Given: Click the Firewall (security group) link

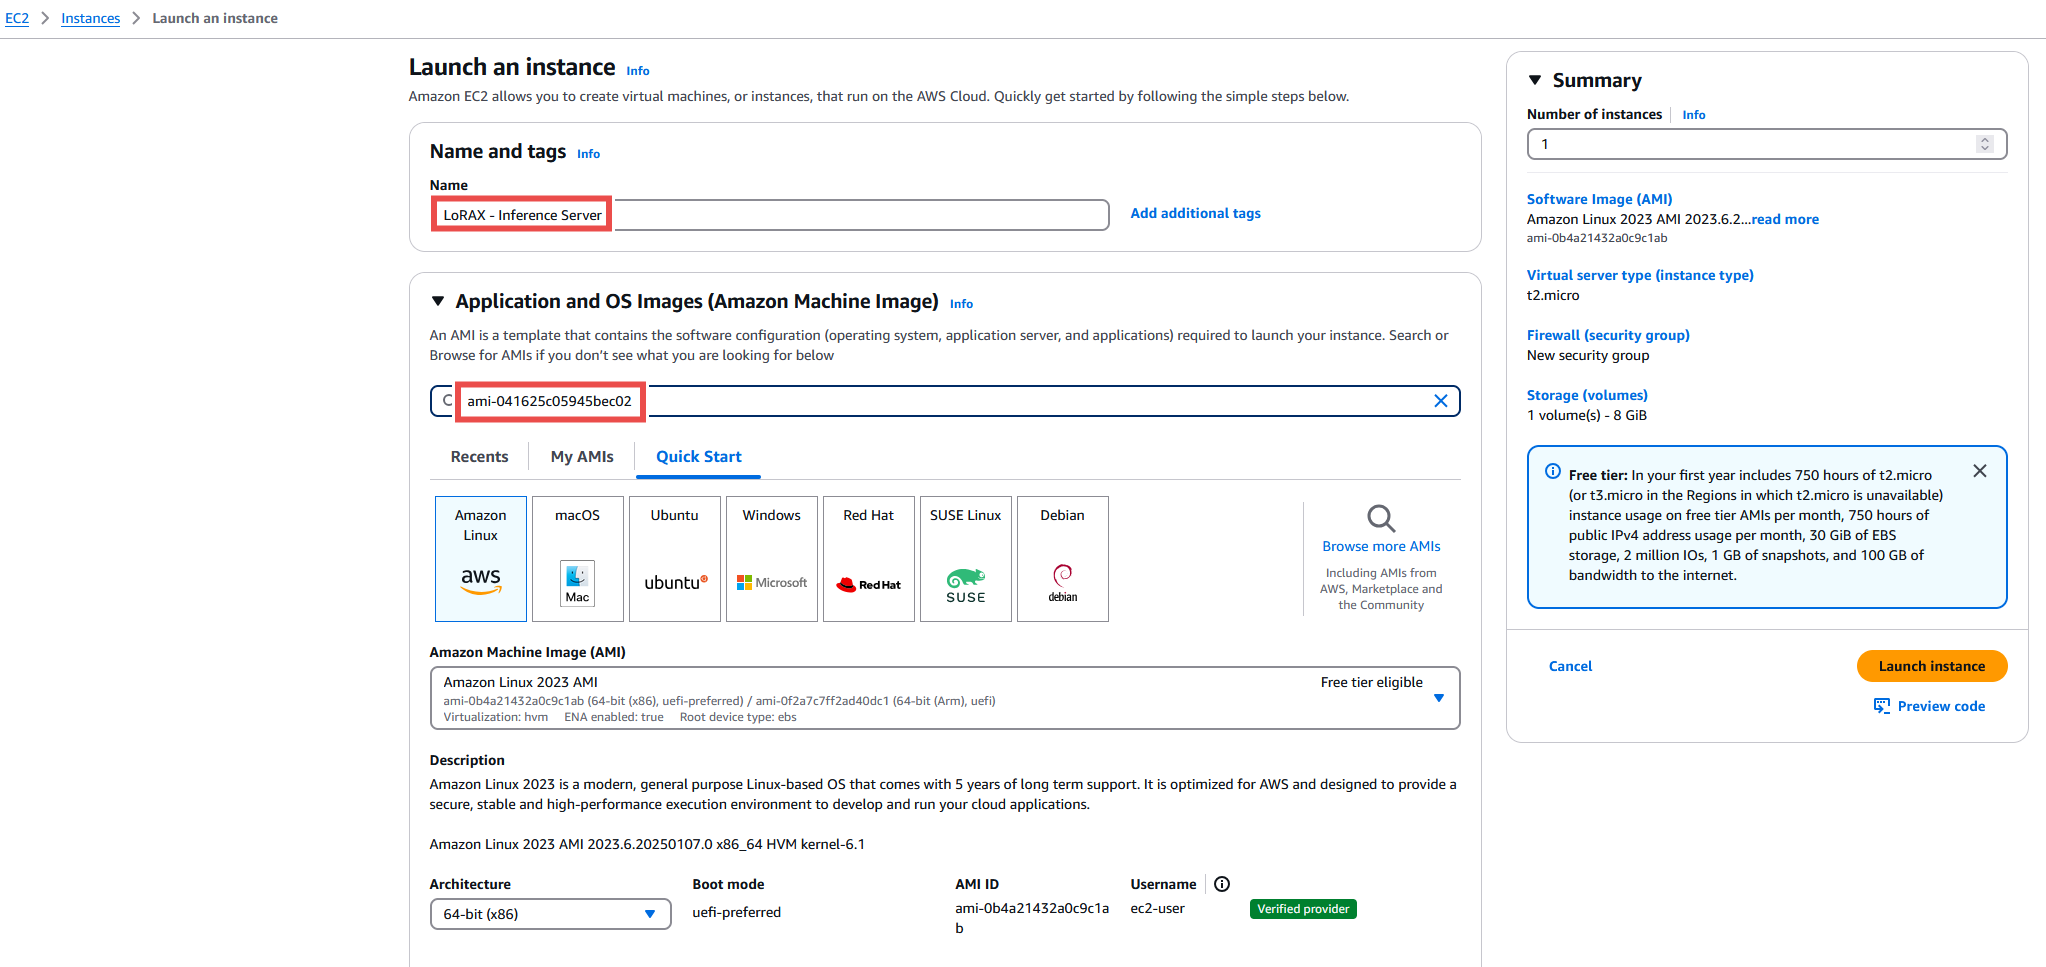Looking at the screenshot, I should [1608, 335].
